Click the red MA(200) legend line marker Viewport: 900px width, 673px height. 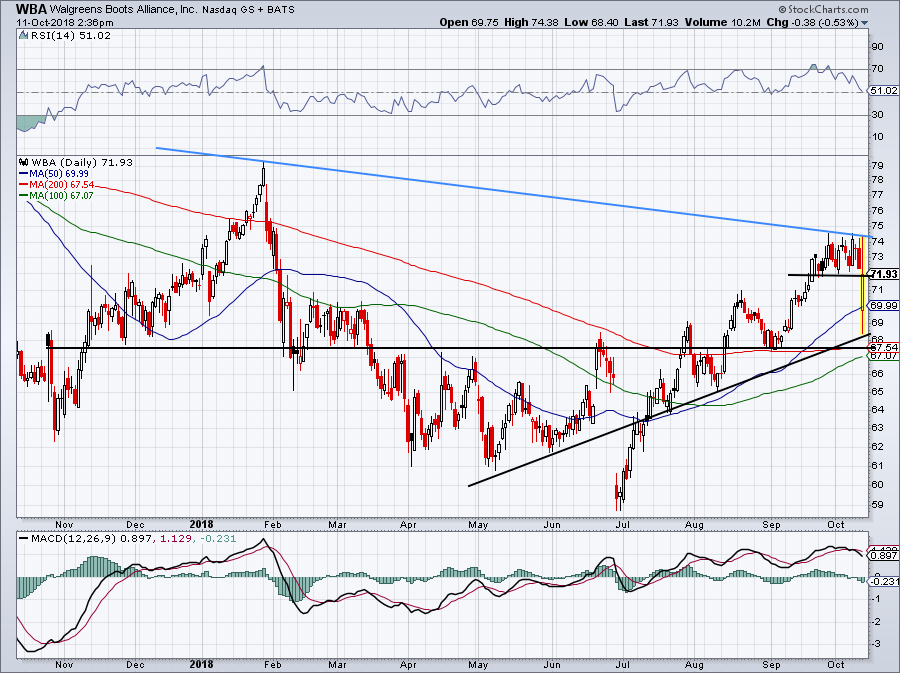click(24, 185)
